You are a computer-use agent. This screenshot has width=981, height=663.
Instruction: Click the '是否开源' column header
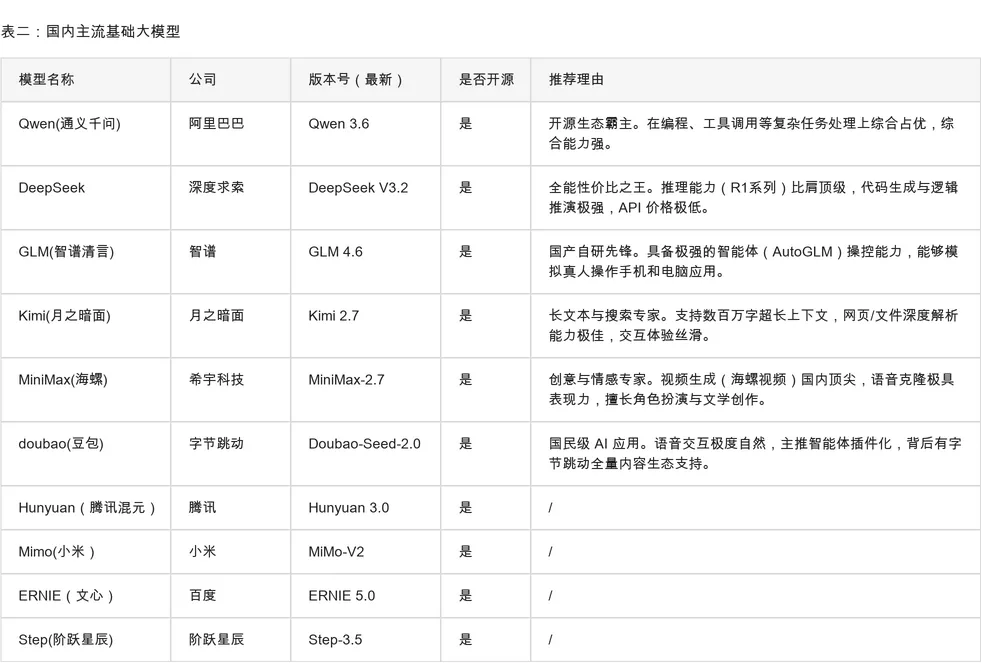[486, 79]
